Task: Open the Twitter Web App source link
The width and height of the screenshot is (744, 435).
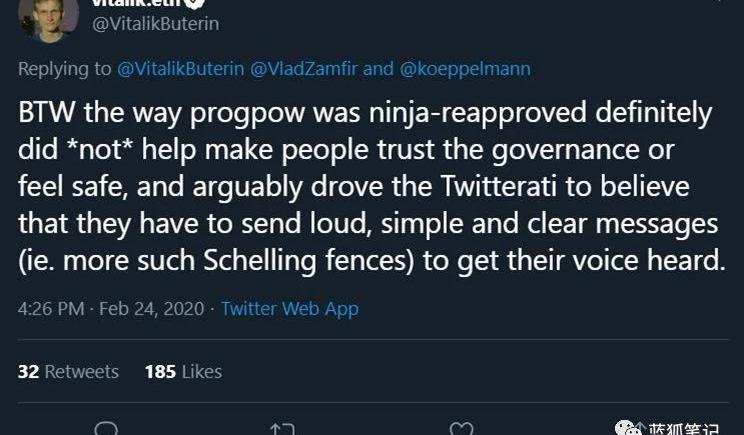Action: point(290,309)
